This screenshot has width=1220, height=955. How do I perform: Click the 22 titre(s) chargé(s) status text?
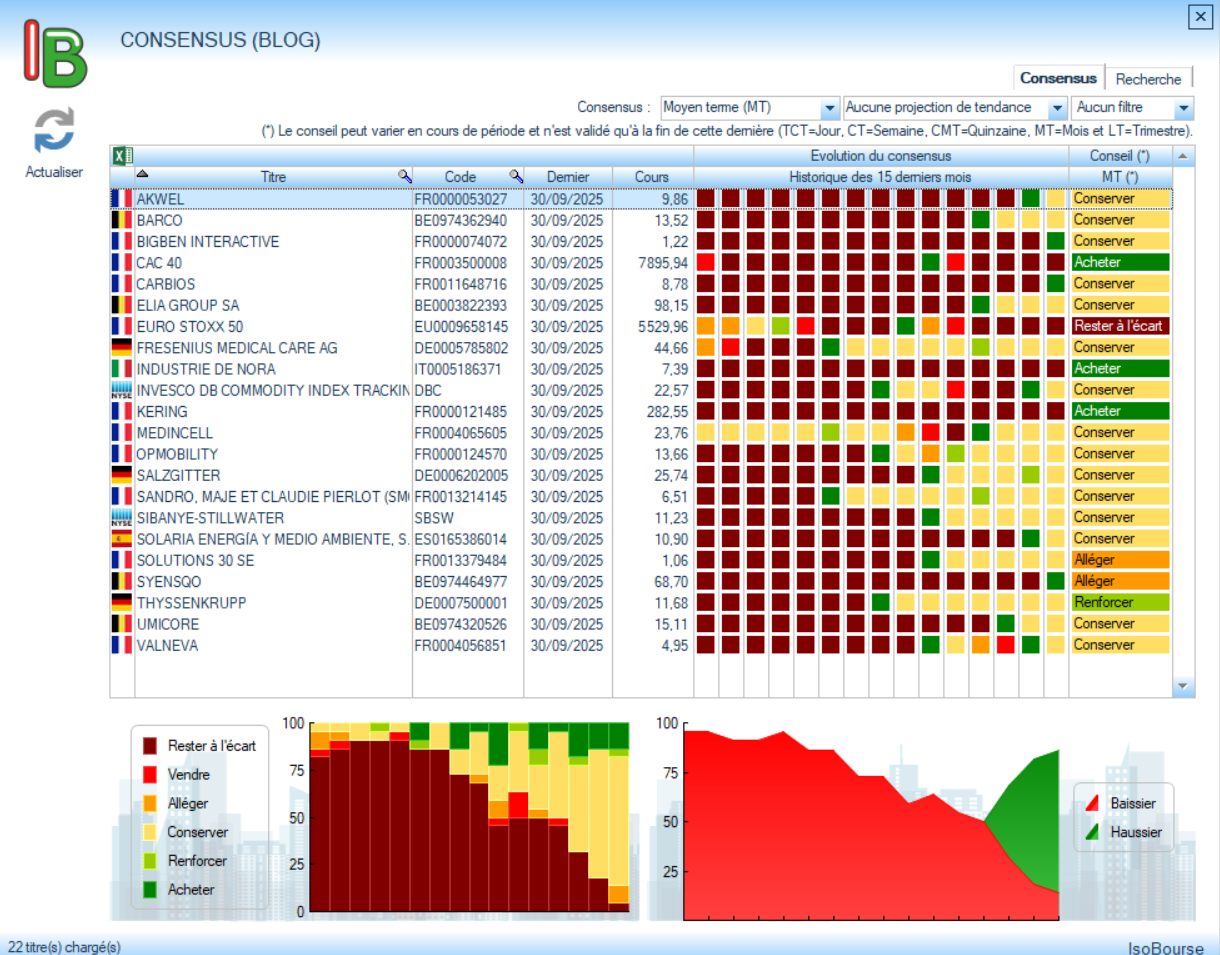click(x=64, y=945)
